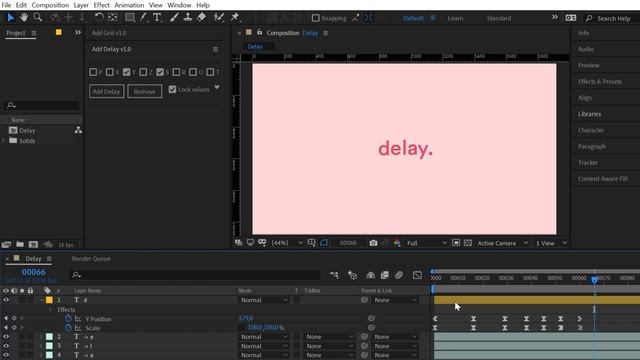Select the Eraser tool
The height and width of the screenshot is (360, 640).
pos(202,18)
